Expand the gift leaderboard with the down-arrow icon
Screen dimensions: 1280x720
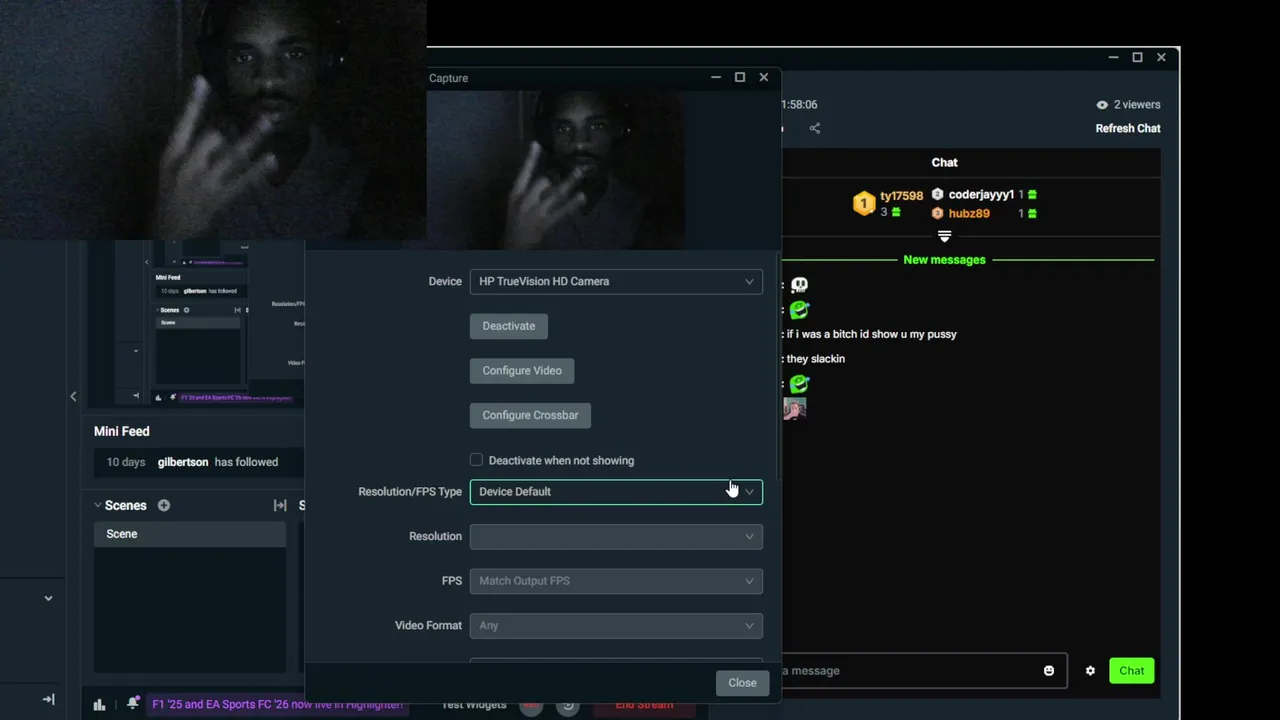click(x=944, y=236)
